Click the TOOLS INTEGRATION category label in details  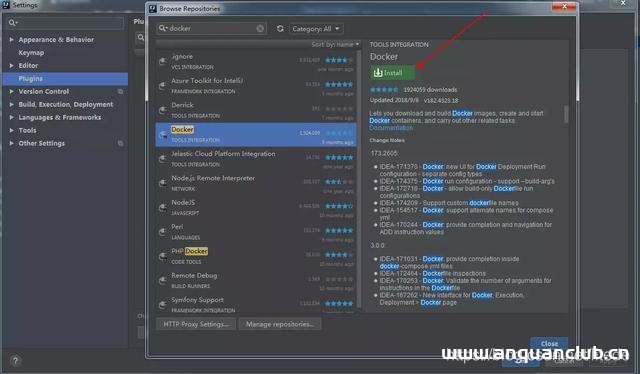399,45
